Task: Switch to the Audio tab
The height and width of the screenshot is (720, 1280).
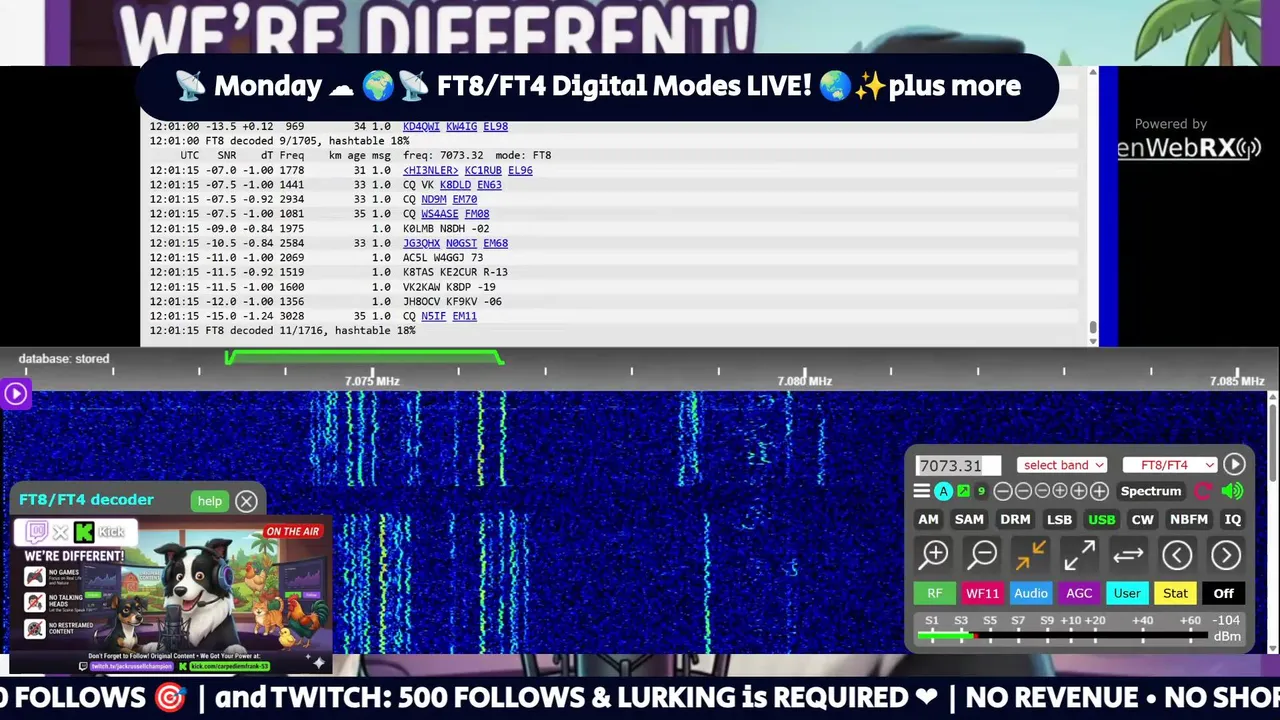Action: (x=1031, y=593)
